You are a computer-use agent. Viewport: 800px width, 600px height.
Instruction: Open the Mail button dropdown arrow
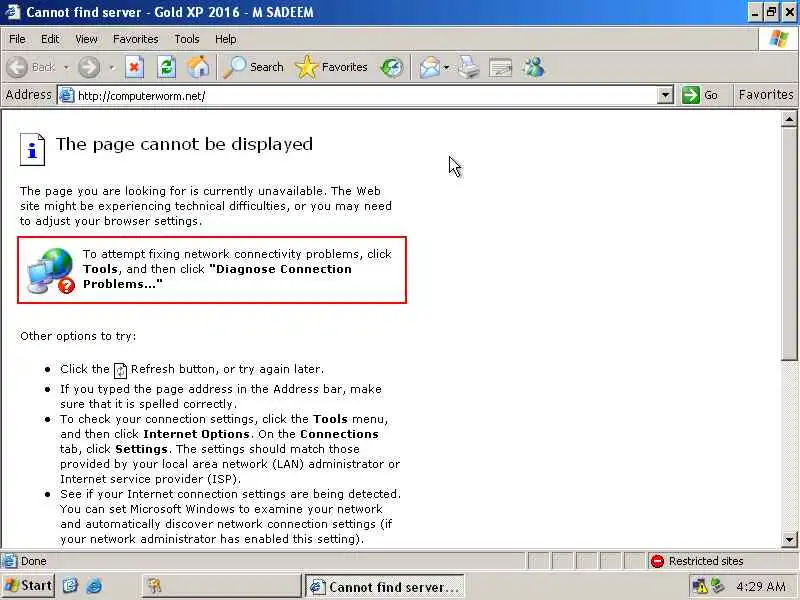click(446, 67)
